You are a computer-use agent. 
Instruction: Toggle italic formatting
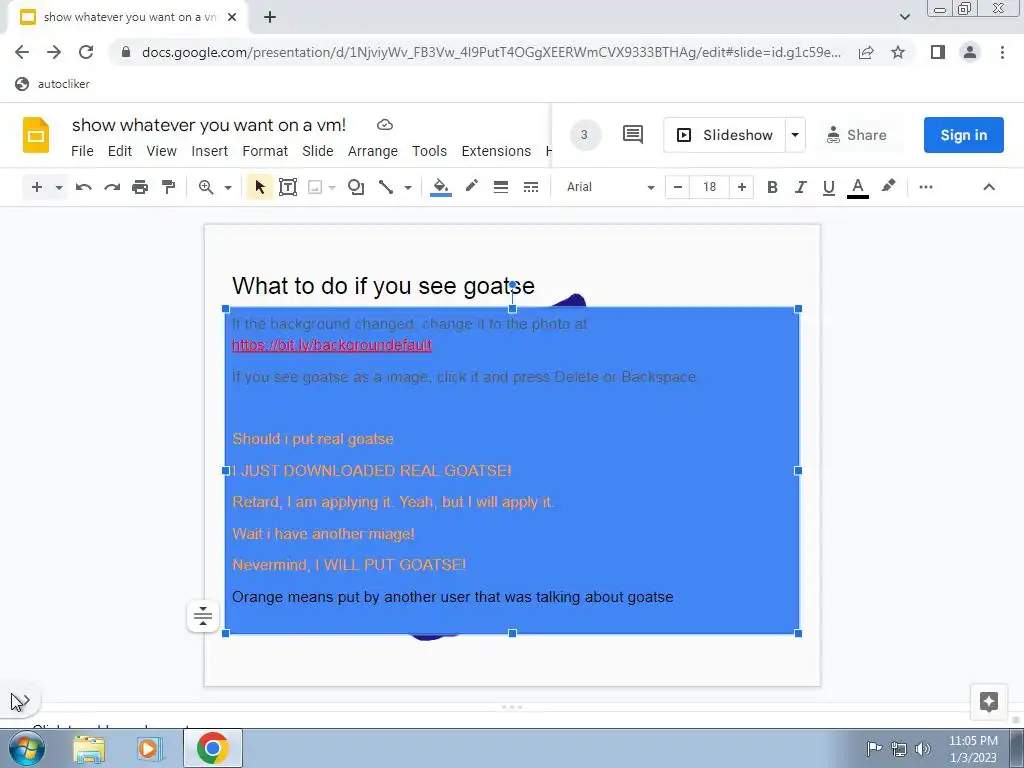click(x=801, y=187)
